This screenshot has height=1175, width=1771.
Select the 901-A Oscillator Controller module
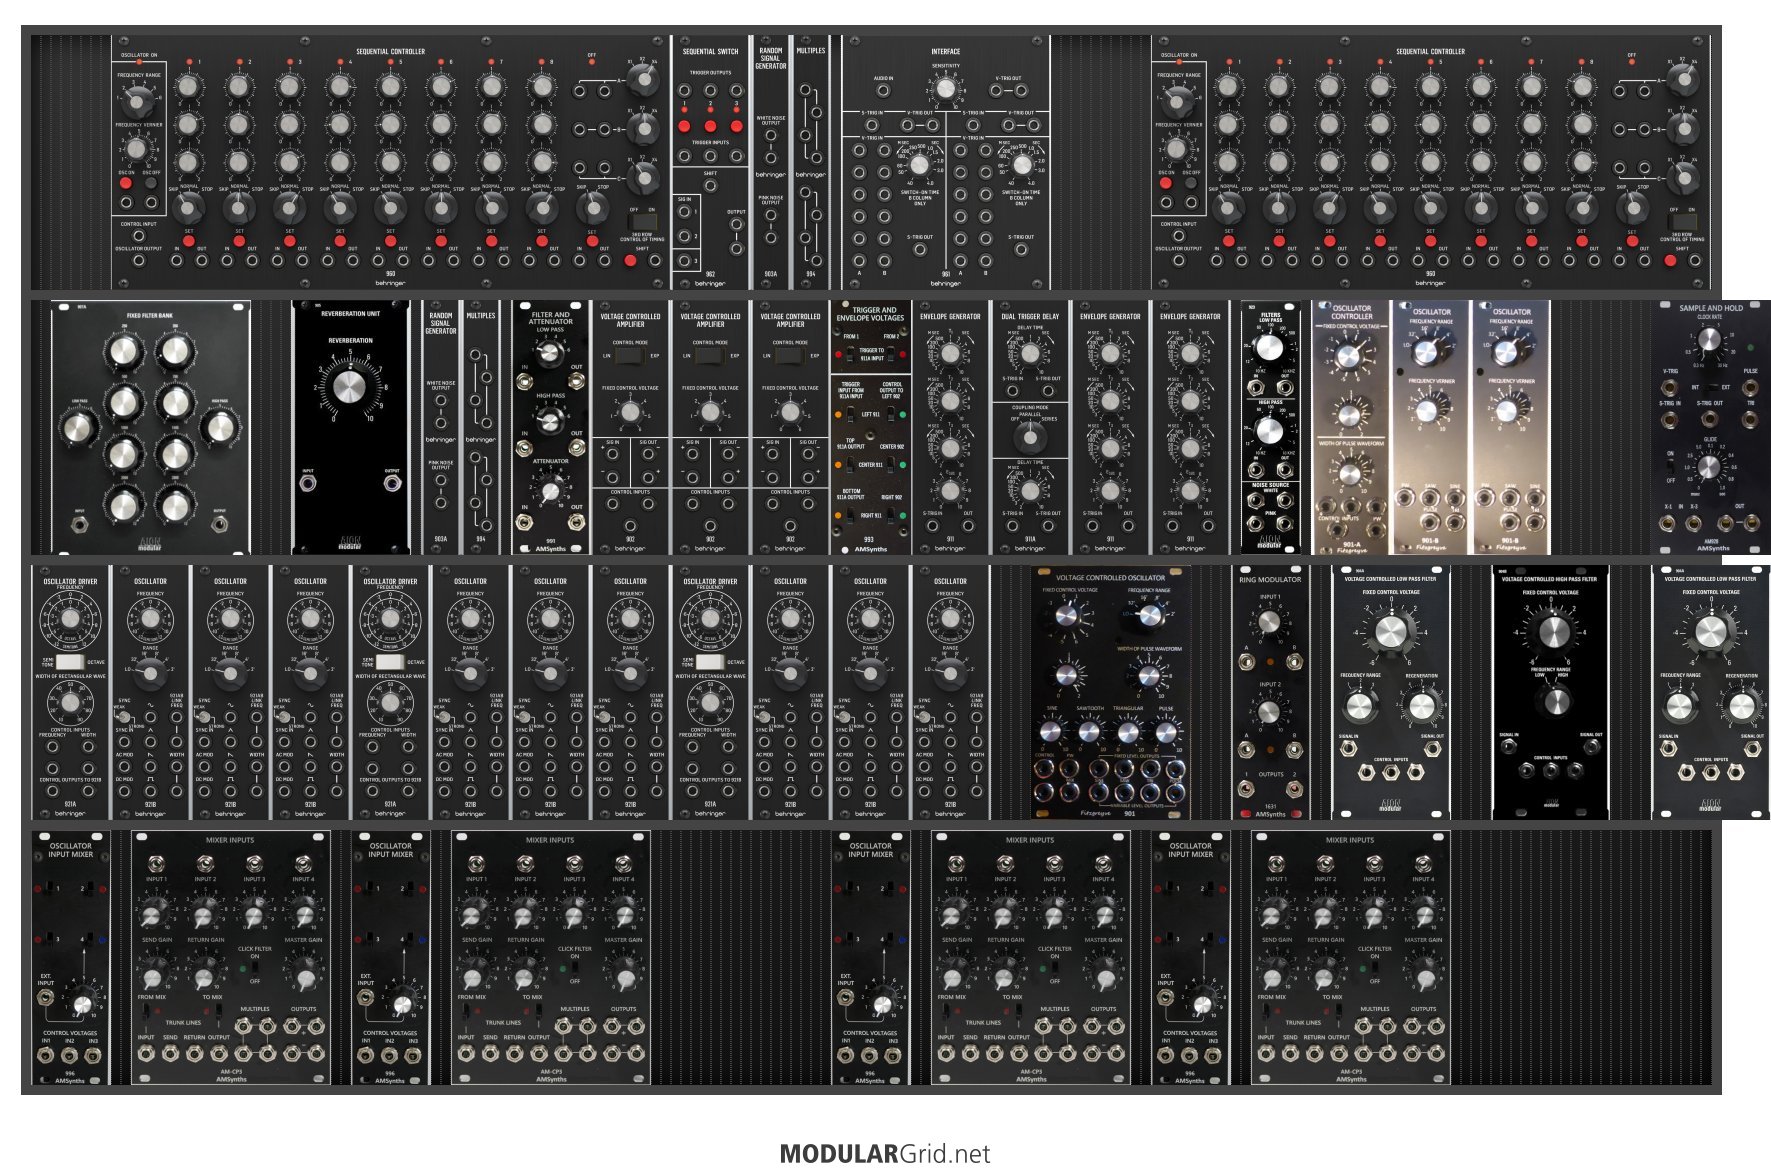click(1351, 427)
